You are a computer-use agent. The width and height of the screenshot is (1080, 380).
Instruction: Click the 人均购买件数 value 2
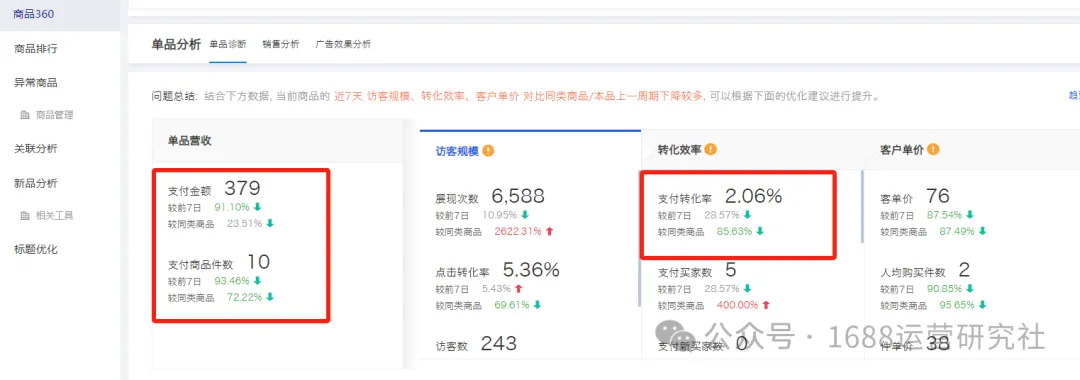point(964,270)
